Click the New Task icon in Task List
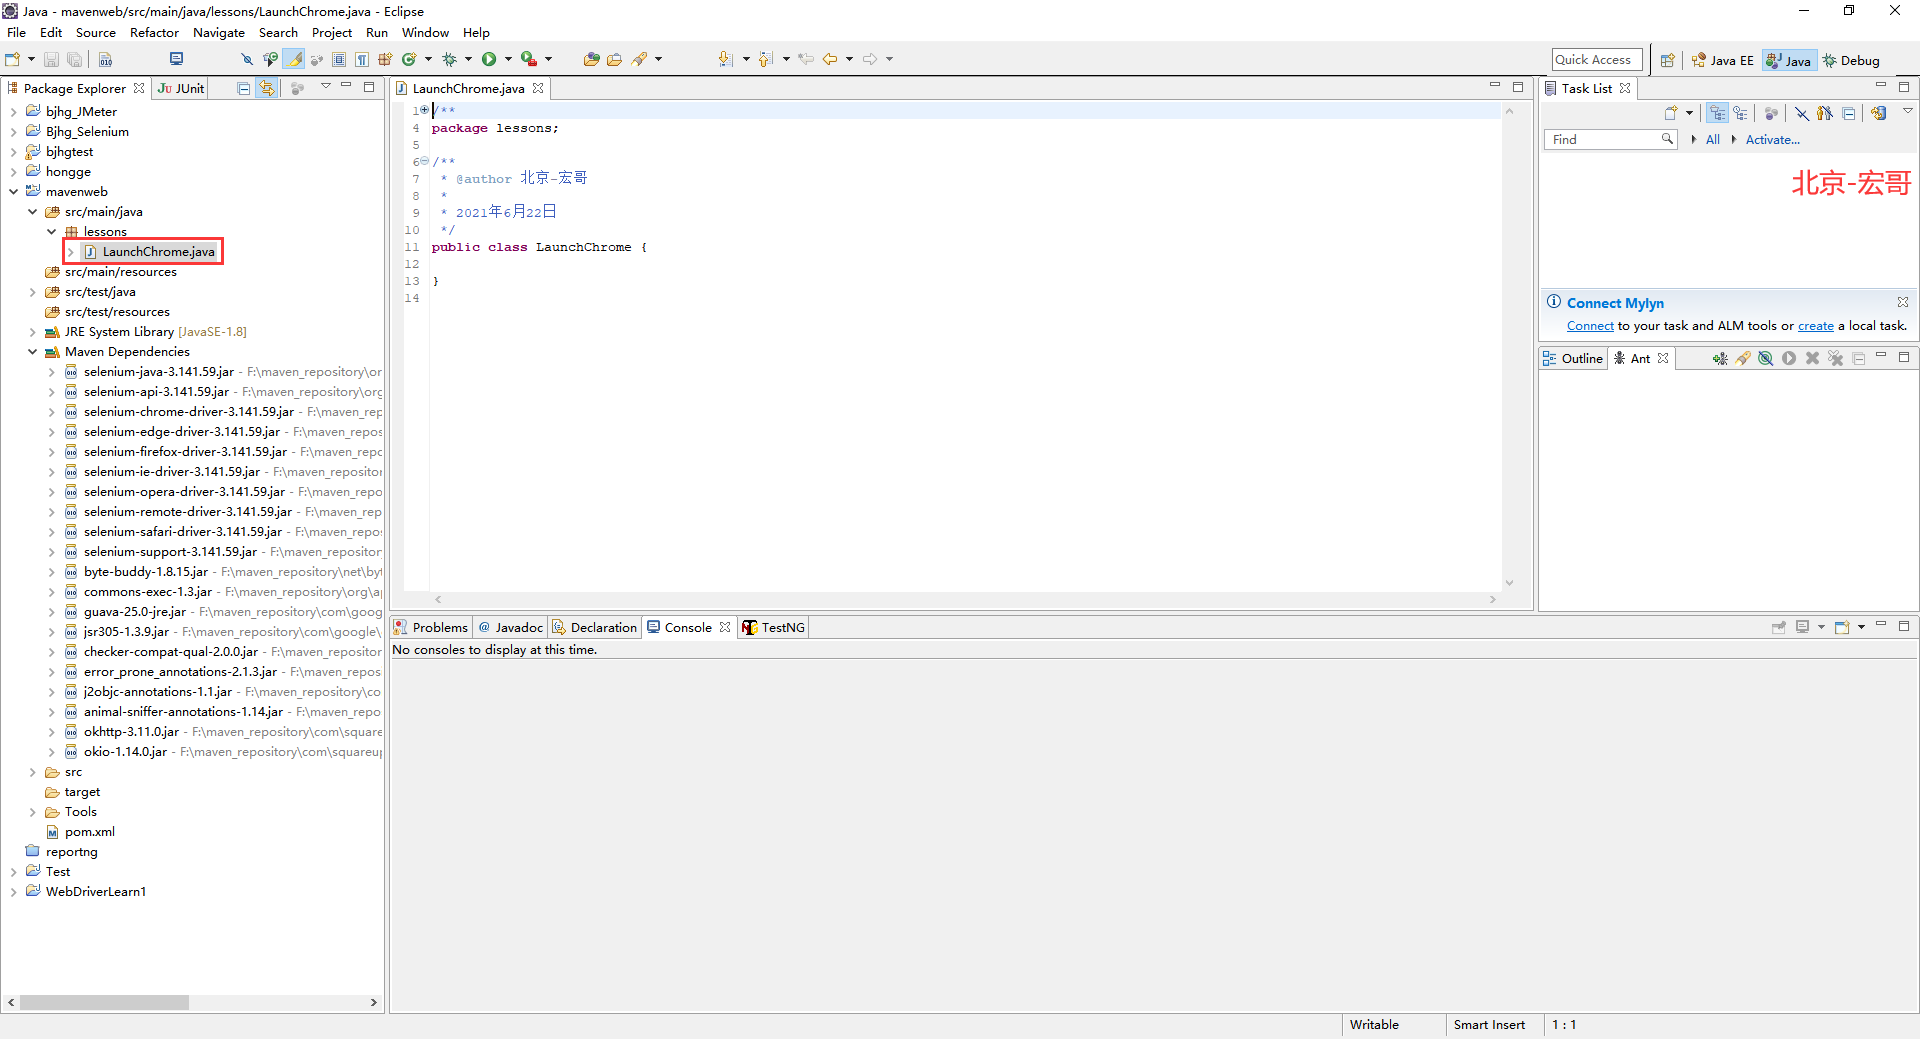 1670,113
